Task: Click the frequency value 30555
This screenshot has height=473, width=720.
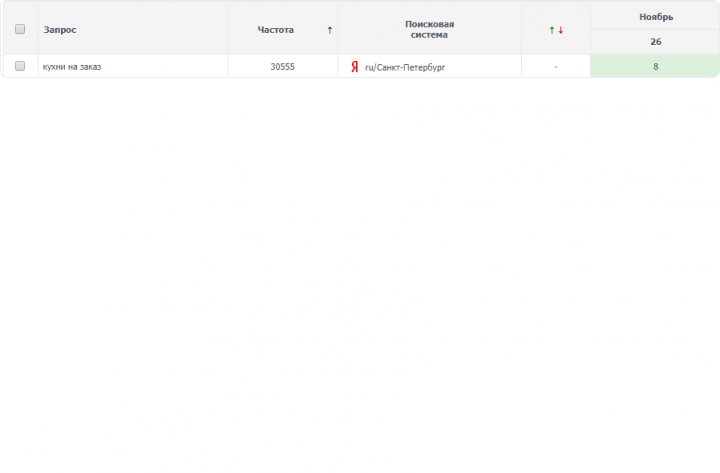Action: (x=282, y=67)
